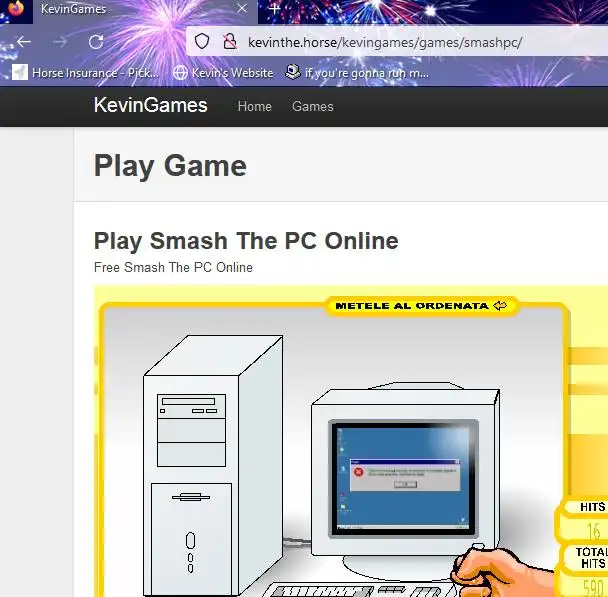The image size is (608, 597).
Task: Click the OK button in error dialog
Action: pos(405,485)
